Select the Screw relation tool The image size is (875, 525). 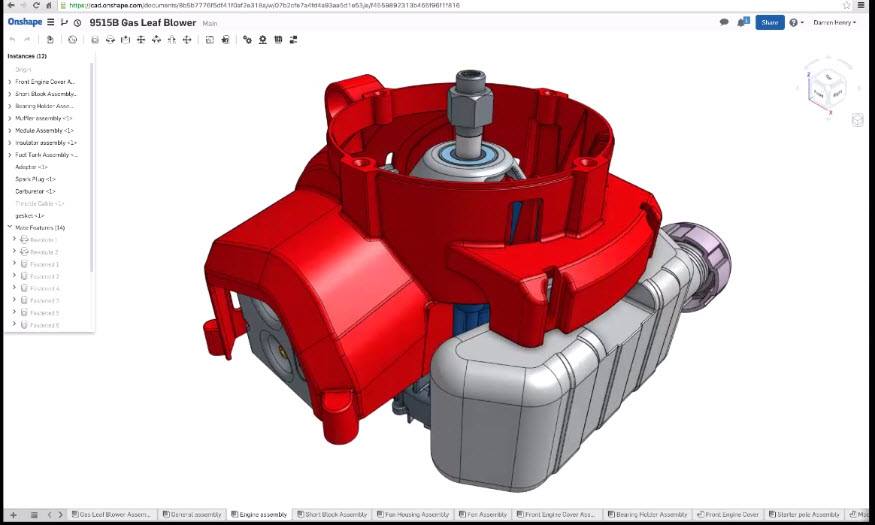[278, 40]
